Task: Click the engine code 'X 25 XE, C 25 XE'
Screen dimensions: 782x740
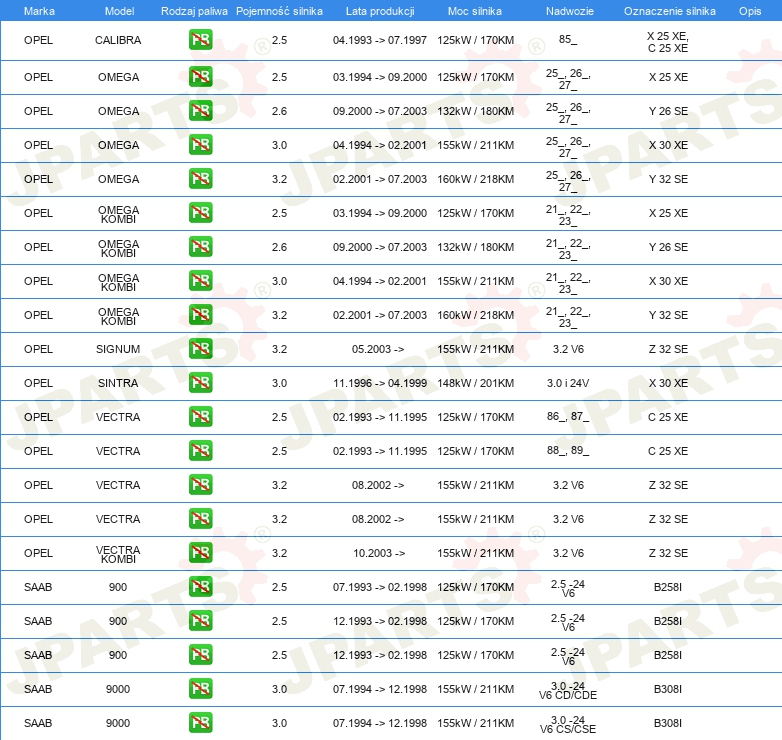Action: [668, 42]
